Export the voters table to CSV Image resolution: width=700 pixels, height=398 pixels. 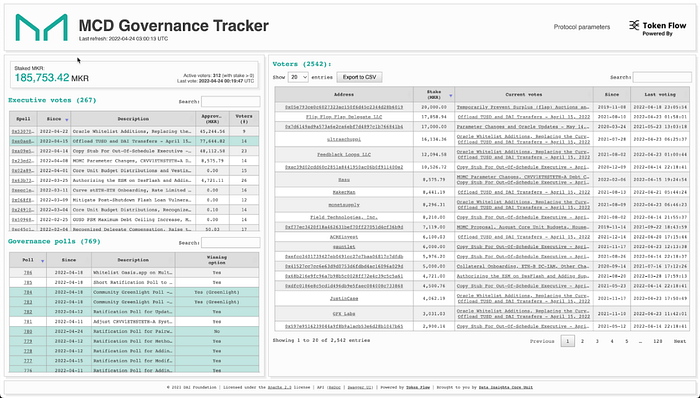359,77
